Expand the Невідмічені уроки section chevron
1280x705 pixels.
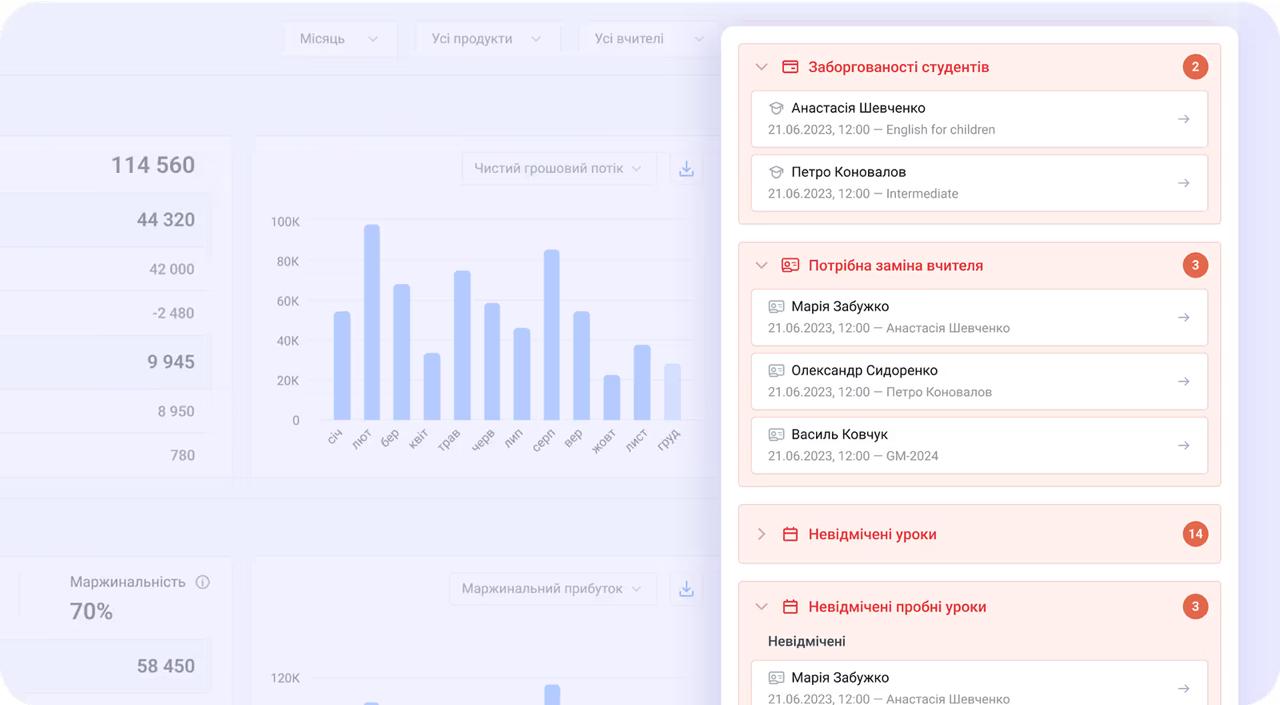coord(761,534)
